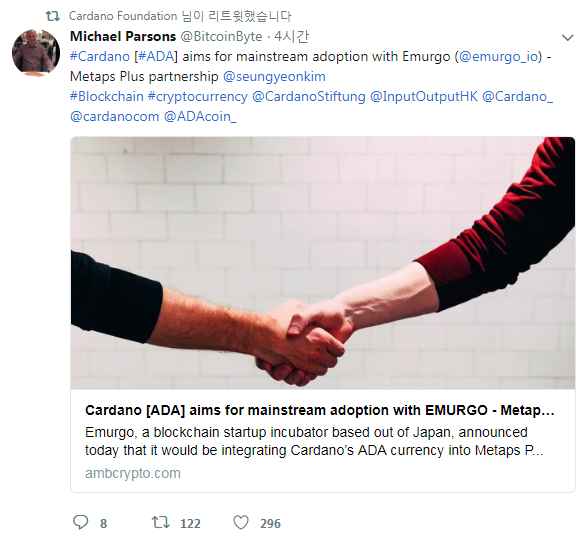Open the tweet's 4시간 timestamp
This screenshot has height=533, width=587.
pyautogui.click(x=291, y=36)
